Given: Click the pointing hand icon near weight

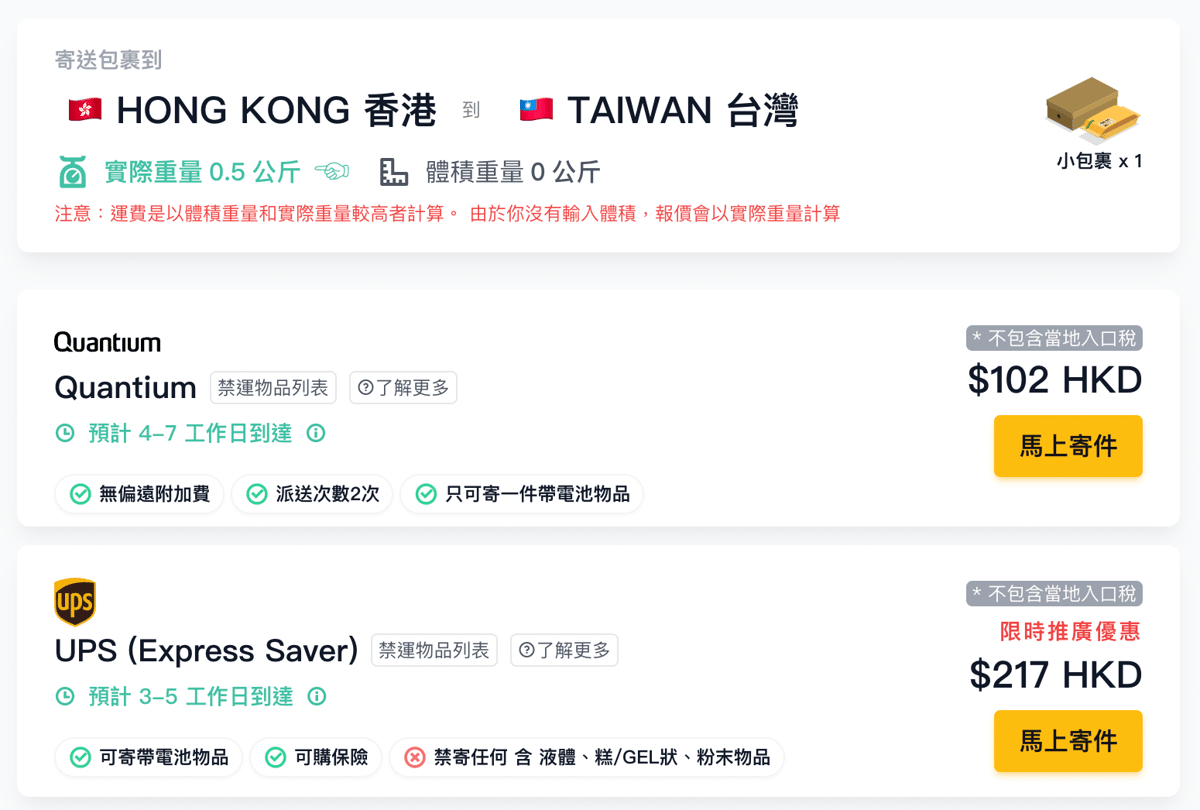Looking at the screenshot, I should pos(331,172).
